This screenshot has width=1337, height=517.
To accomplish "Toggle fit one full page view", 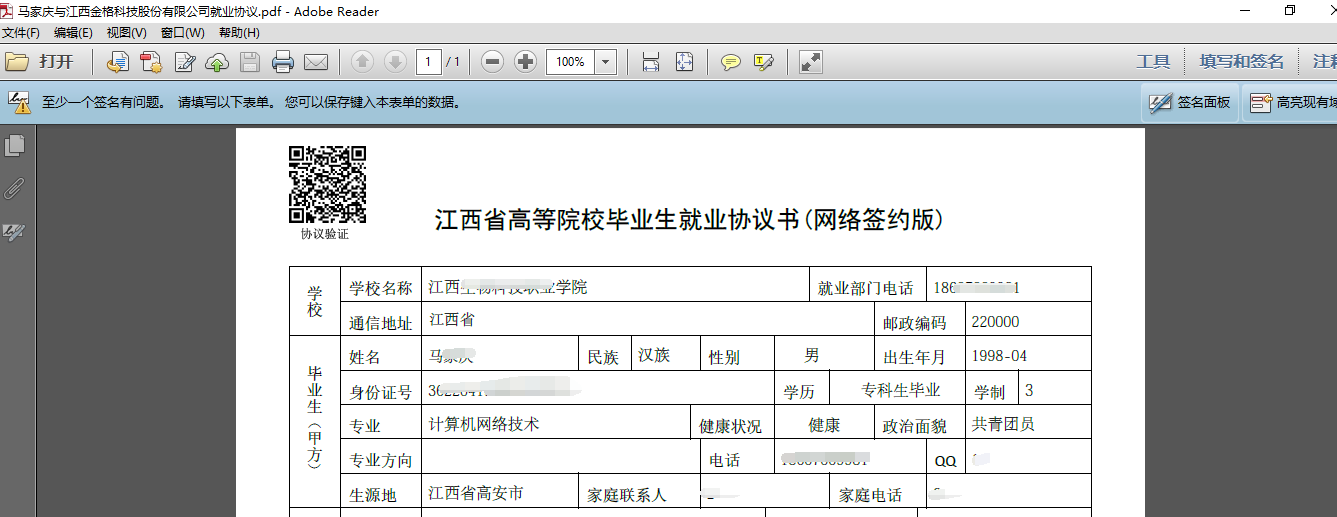I will 684,62.
